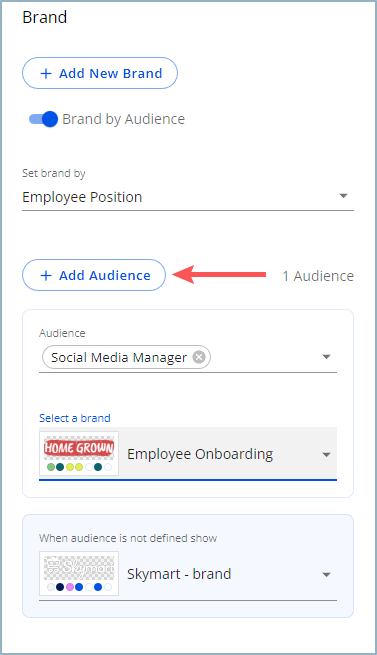Click the Skymart brand logo thumbnail

[x=79, y=574]
